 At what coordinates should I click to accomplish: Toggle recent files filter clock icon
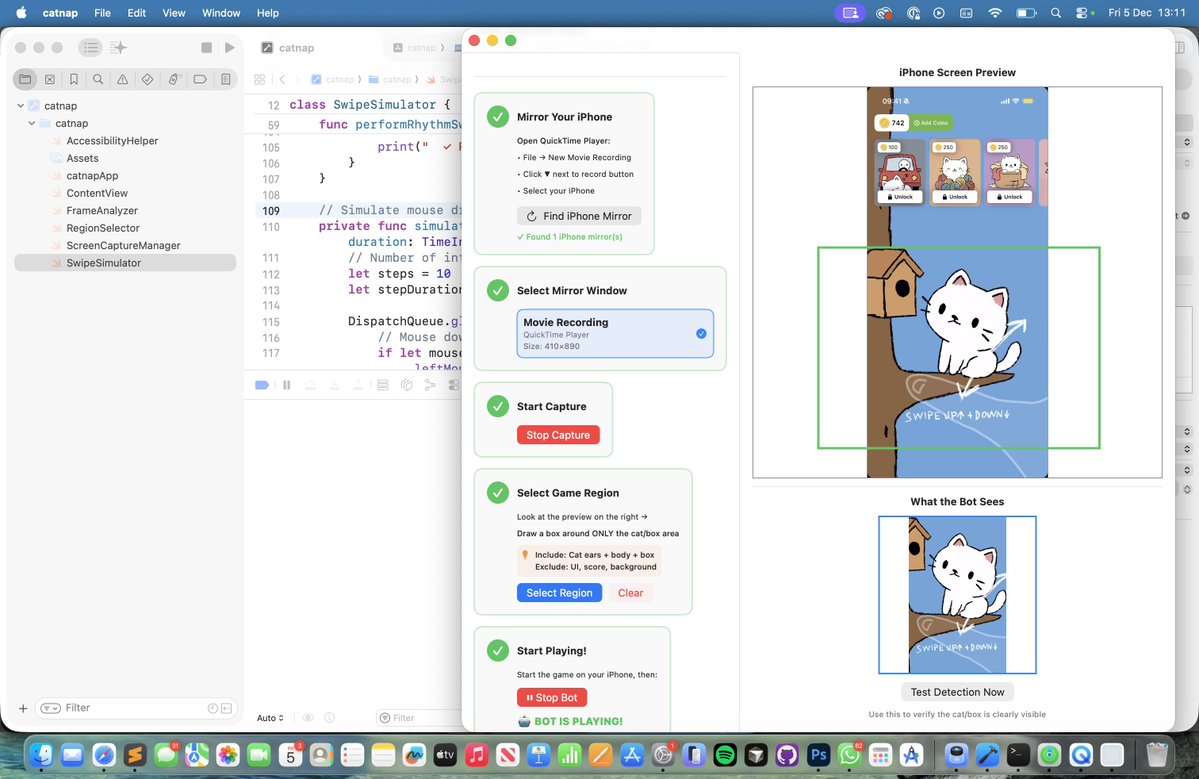(213, 709)
